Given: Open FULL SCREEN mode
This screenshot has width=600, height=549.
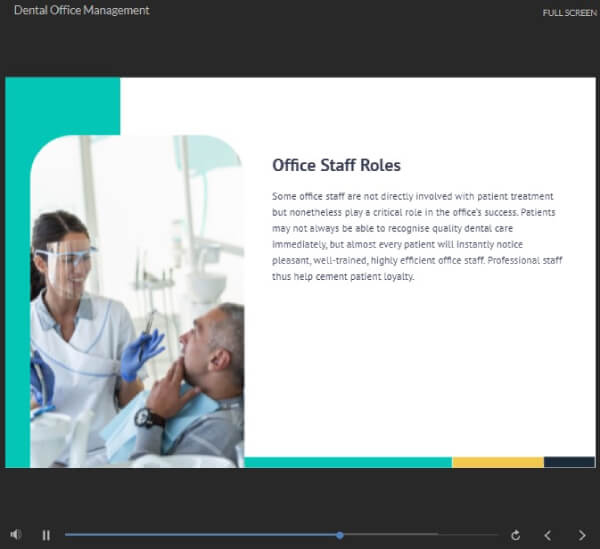Looking at the screenshot, I should [569, 13].
